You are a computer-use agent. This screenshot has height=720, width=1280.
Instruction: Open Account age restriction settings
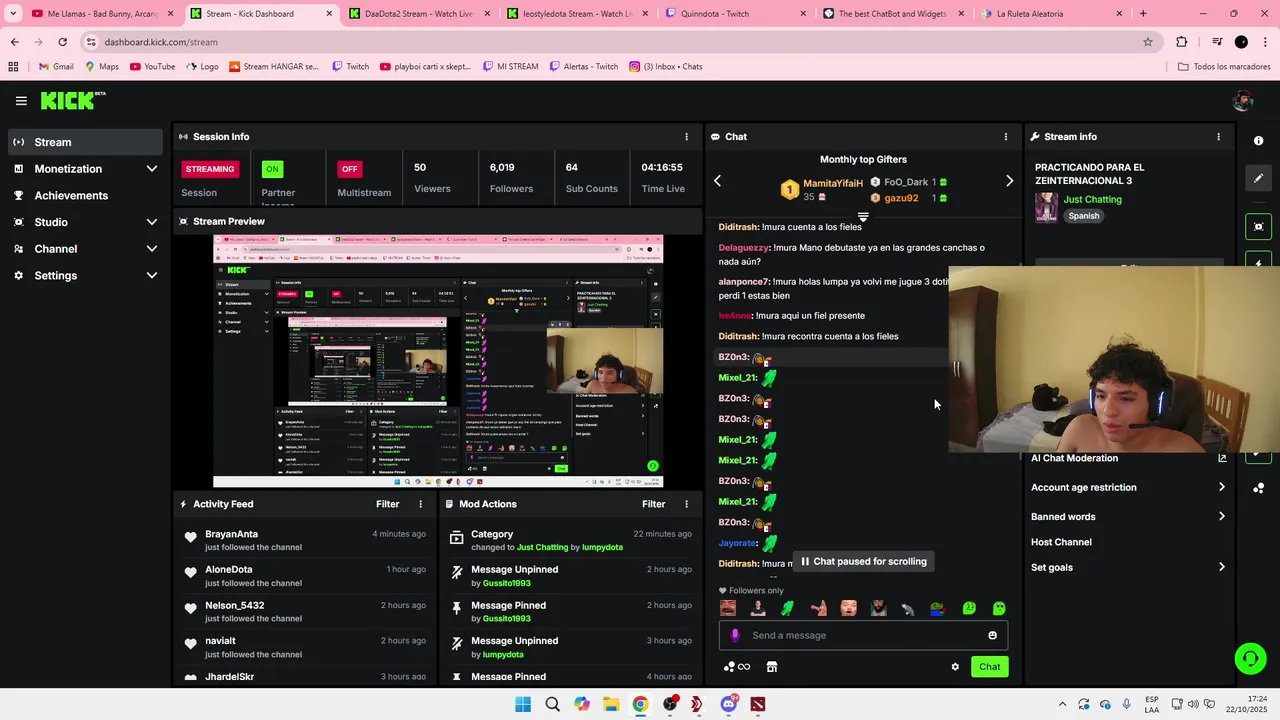point(1128,488)
